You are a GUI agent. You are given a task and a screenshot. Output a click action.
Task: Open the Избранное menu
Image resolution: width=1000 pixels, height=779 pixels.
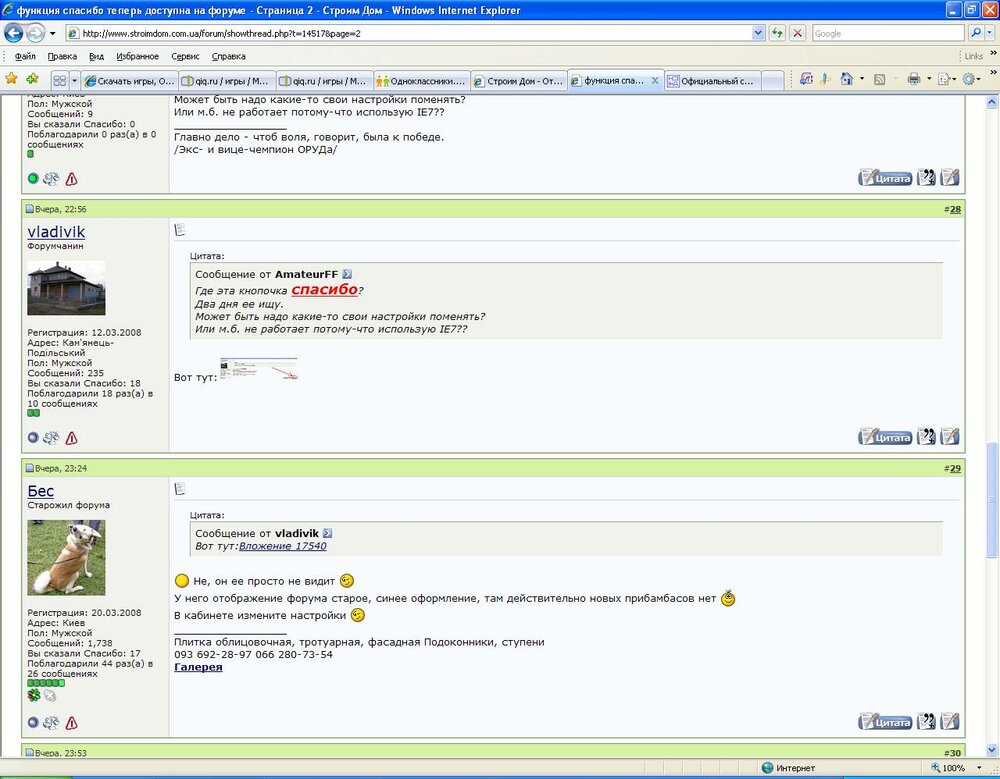137,56
